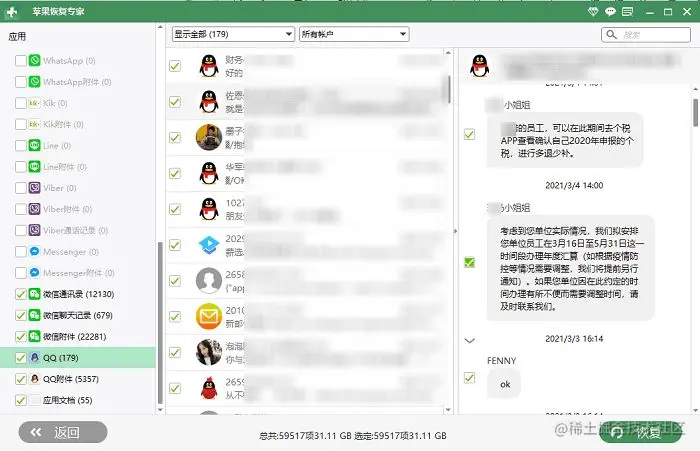Toggle the Kik (0) checkbox

coord(21,103)
